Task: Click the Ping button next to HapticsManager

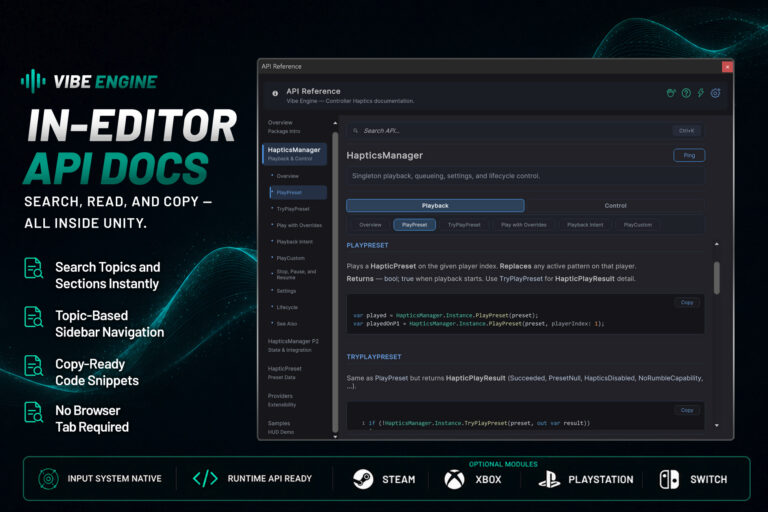Action: (689, 155)
